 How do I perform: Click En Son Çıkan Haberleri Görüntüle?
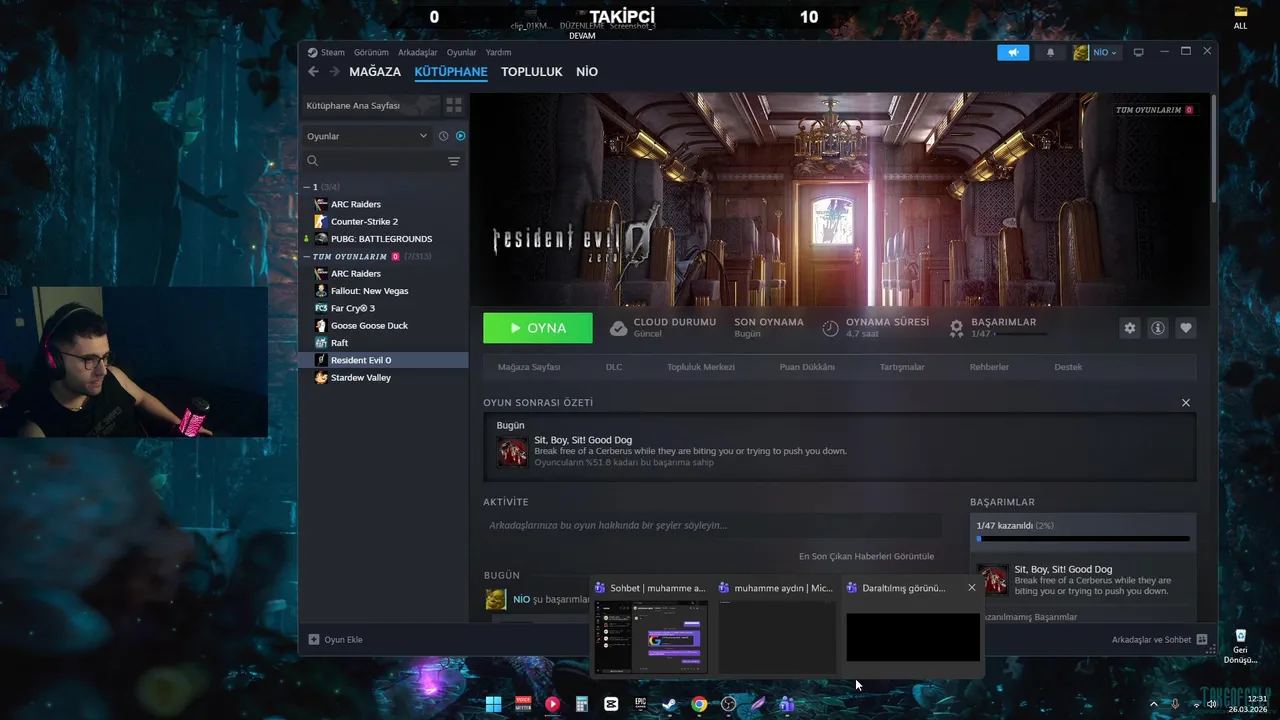(x=866, y=556)
